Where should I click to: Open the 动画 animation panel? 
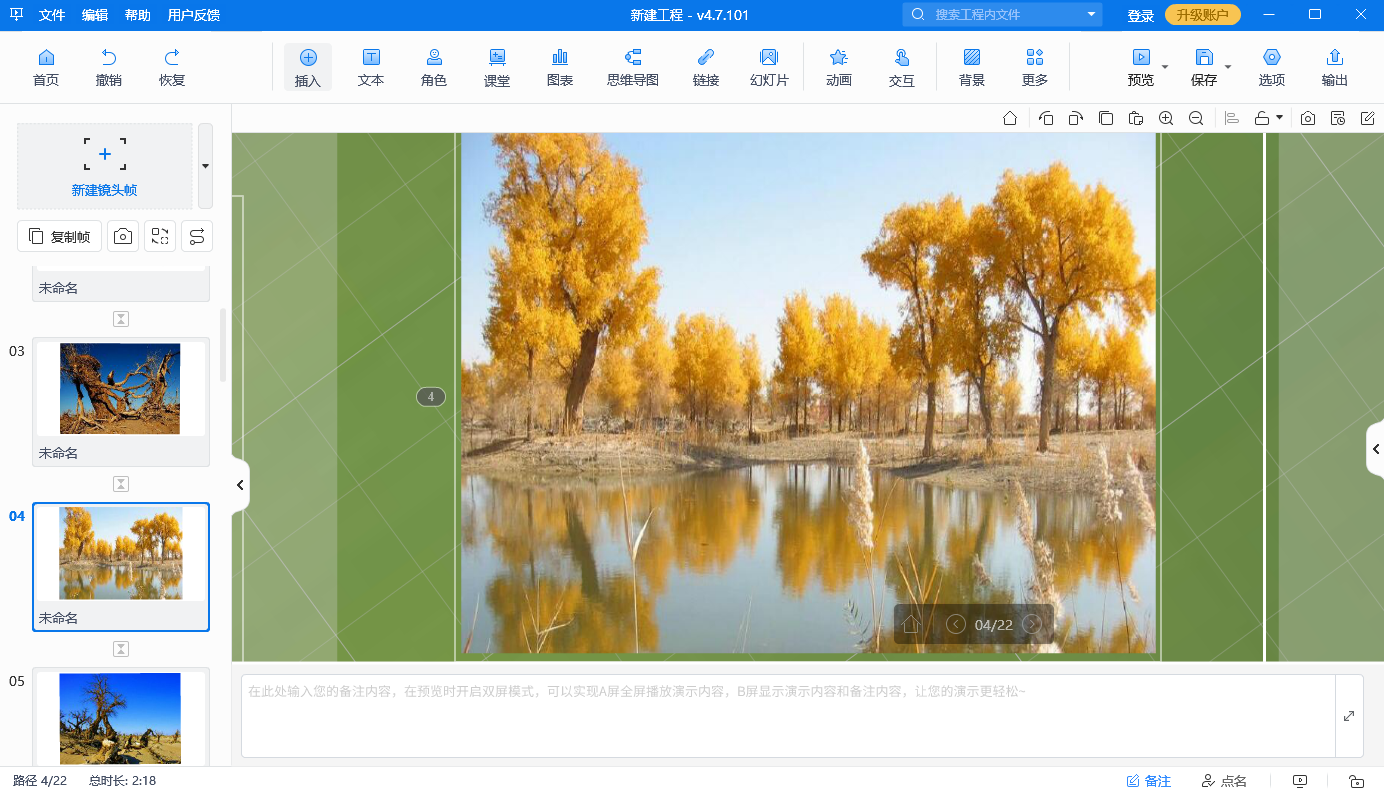click(839, 67)
